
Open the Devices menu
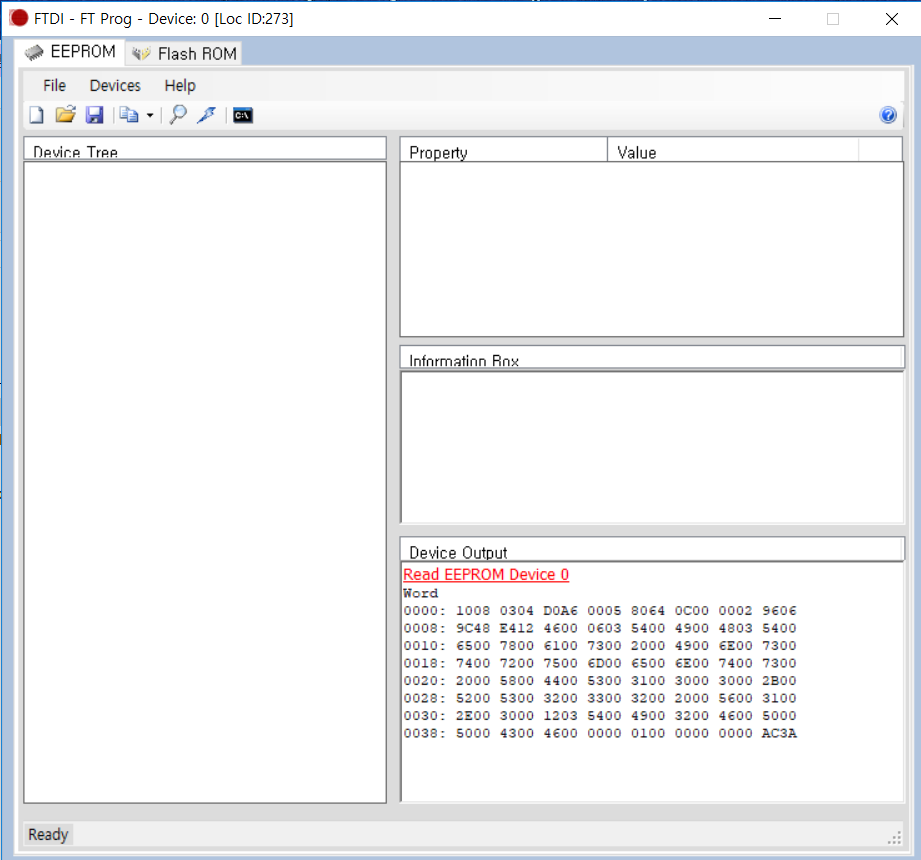click(115, 86)
